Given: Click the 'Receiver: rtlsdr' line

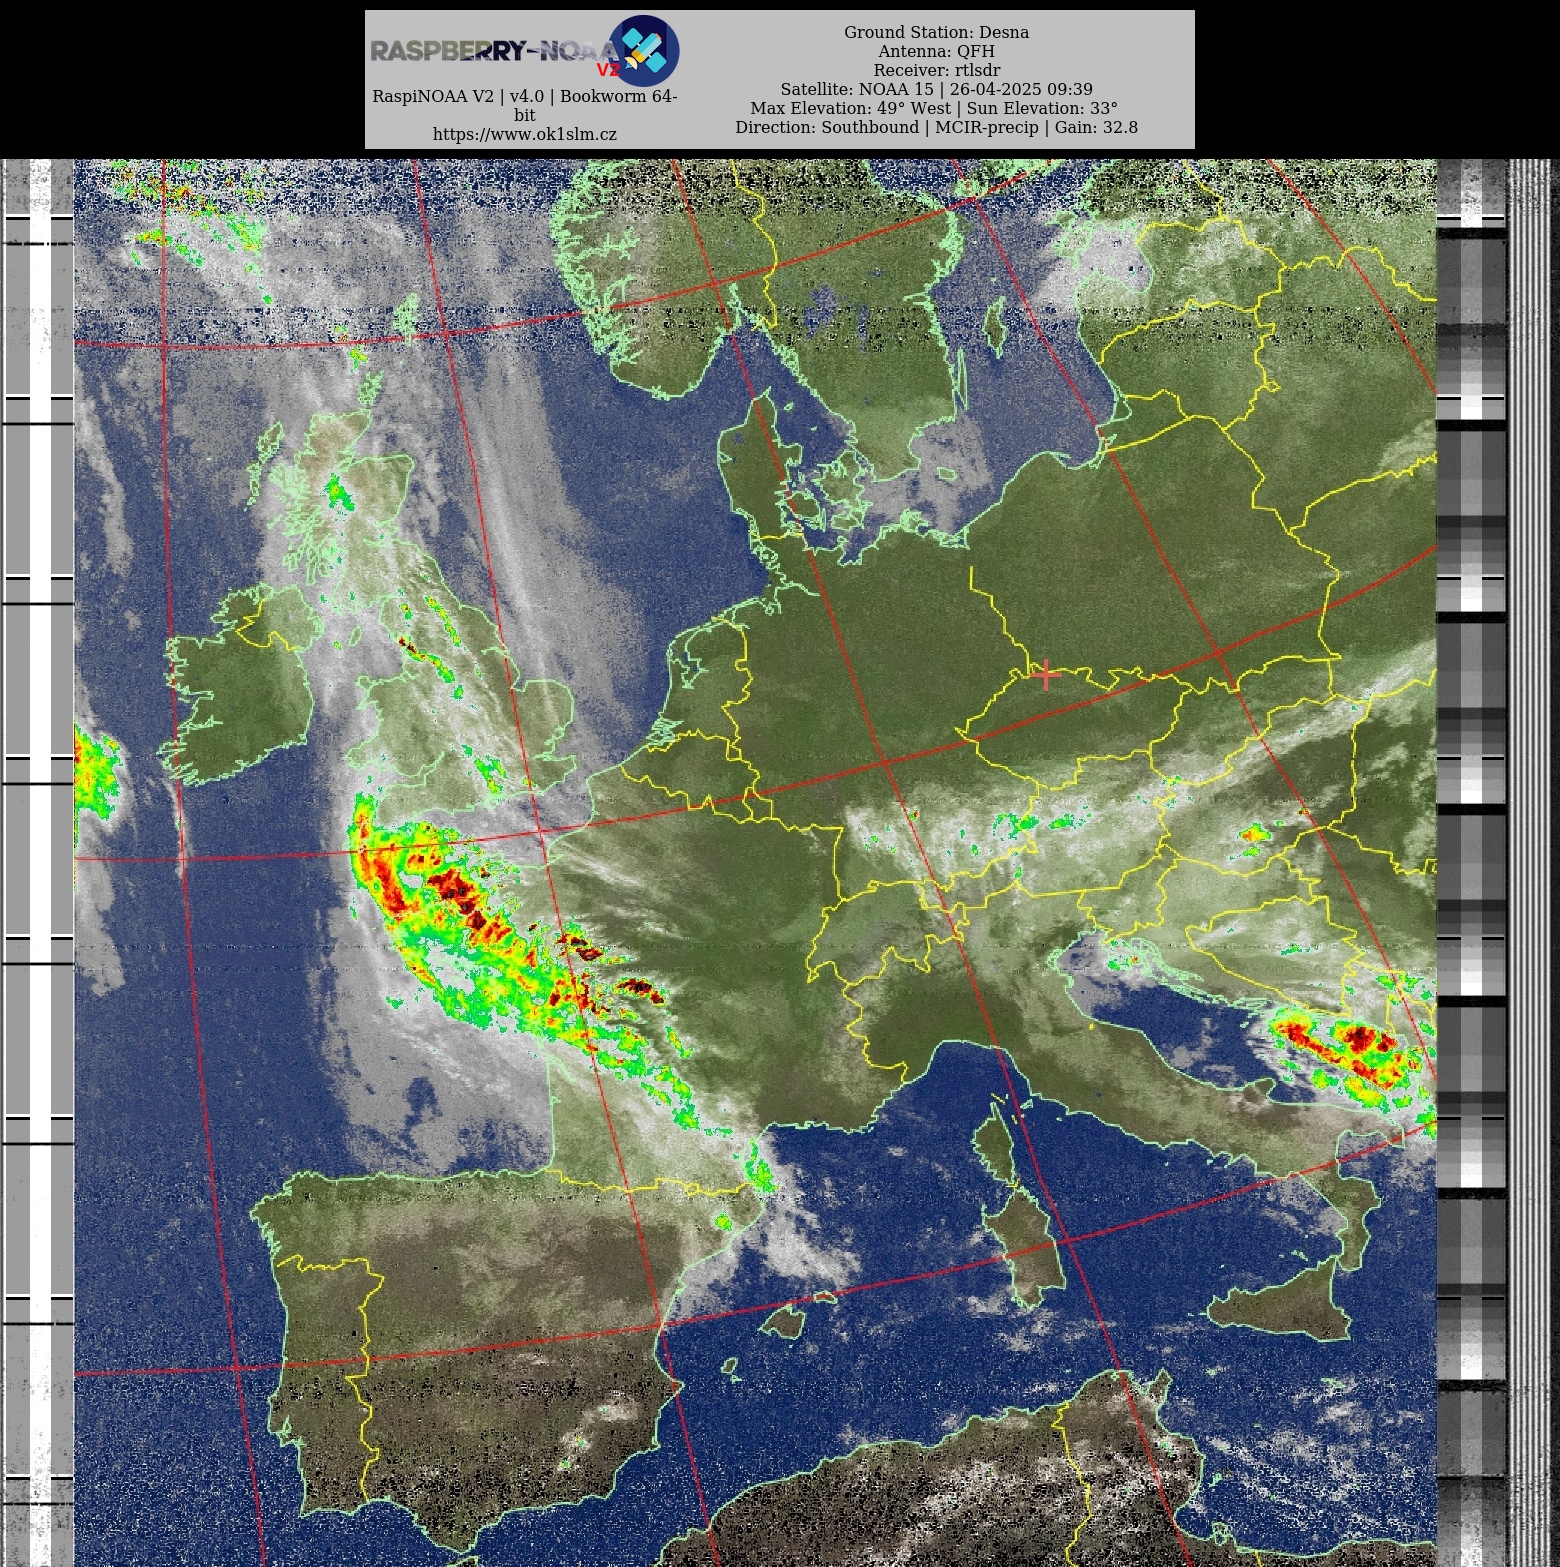Looking at the screenshot, I should (x=936, y=70).
